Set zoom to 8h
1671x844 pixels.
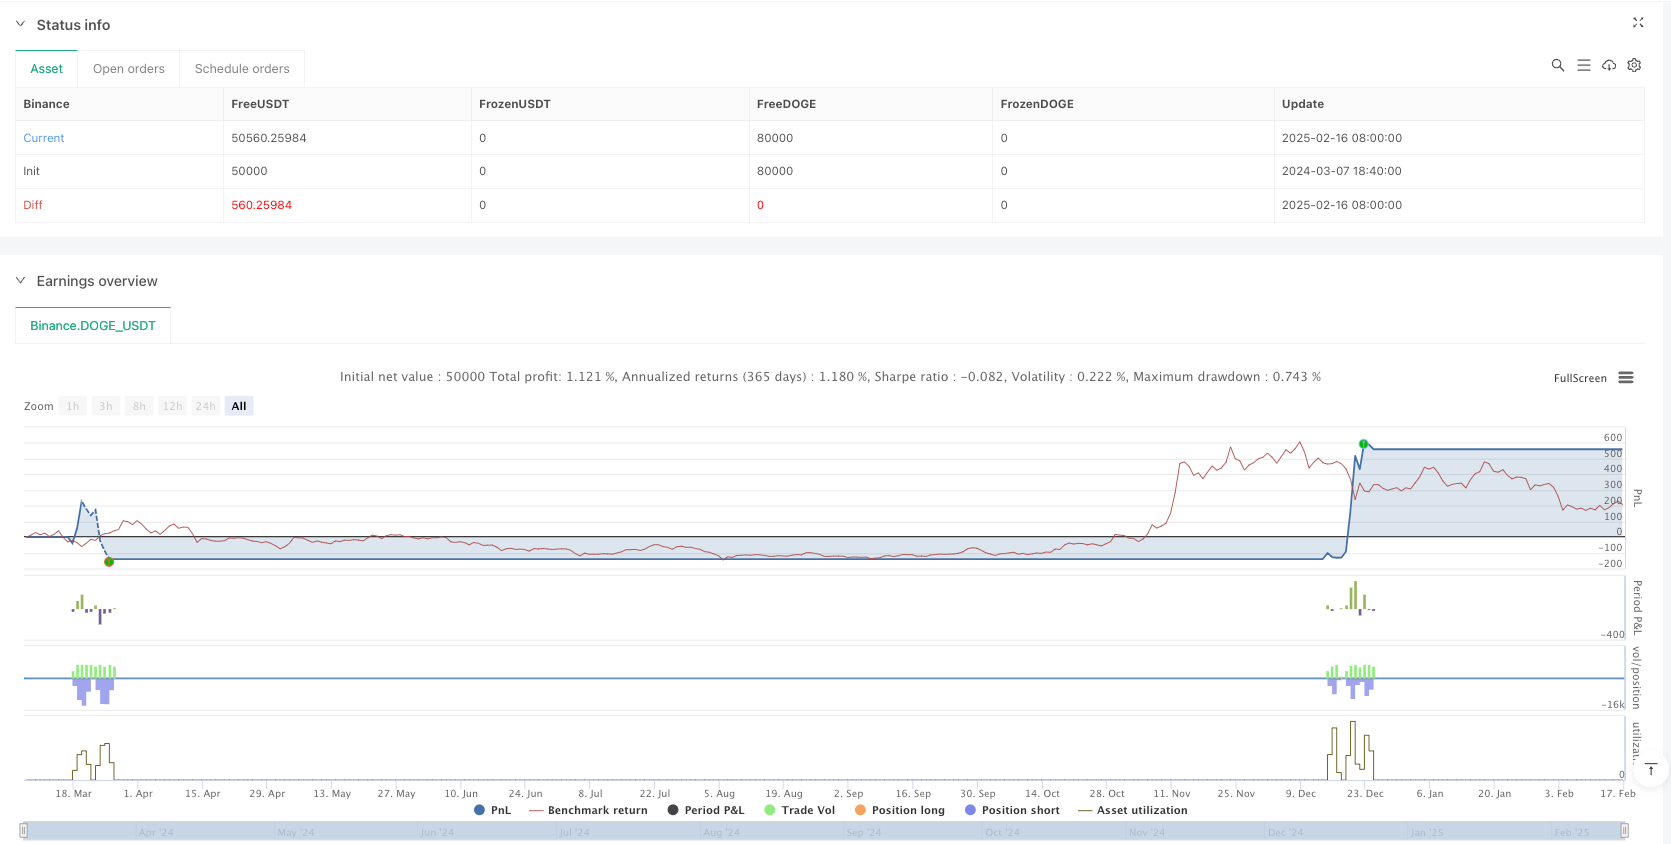pos(139,406)
